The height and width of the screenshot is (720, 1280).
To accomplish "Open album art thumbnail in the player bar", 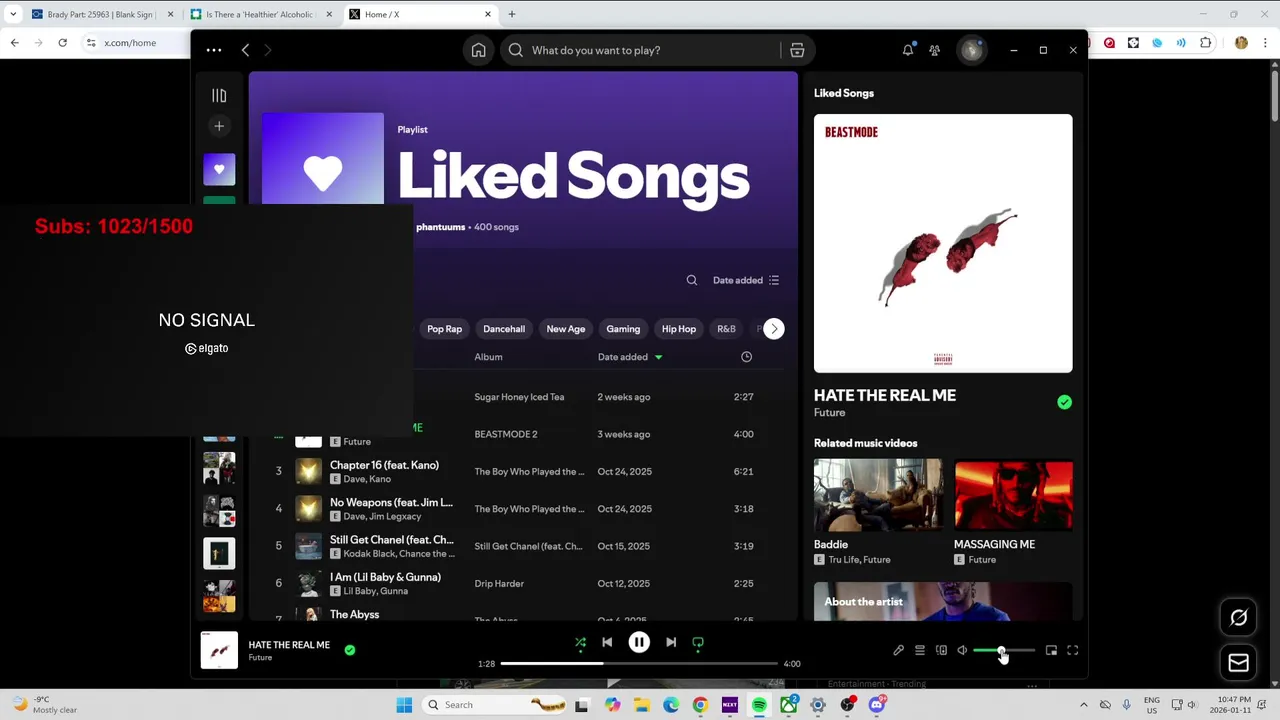I will pyautogui.click(x=219, y=650).
